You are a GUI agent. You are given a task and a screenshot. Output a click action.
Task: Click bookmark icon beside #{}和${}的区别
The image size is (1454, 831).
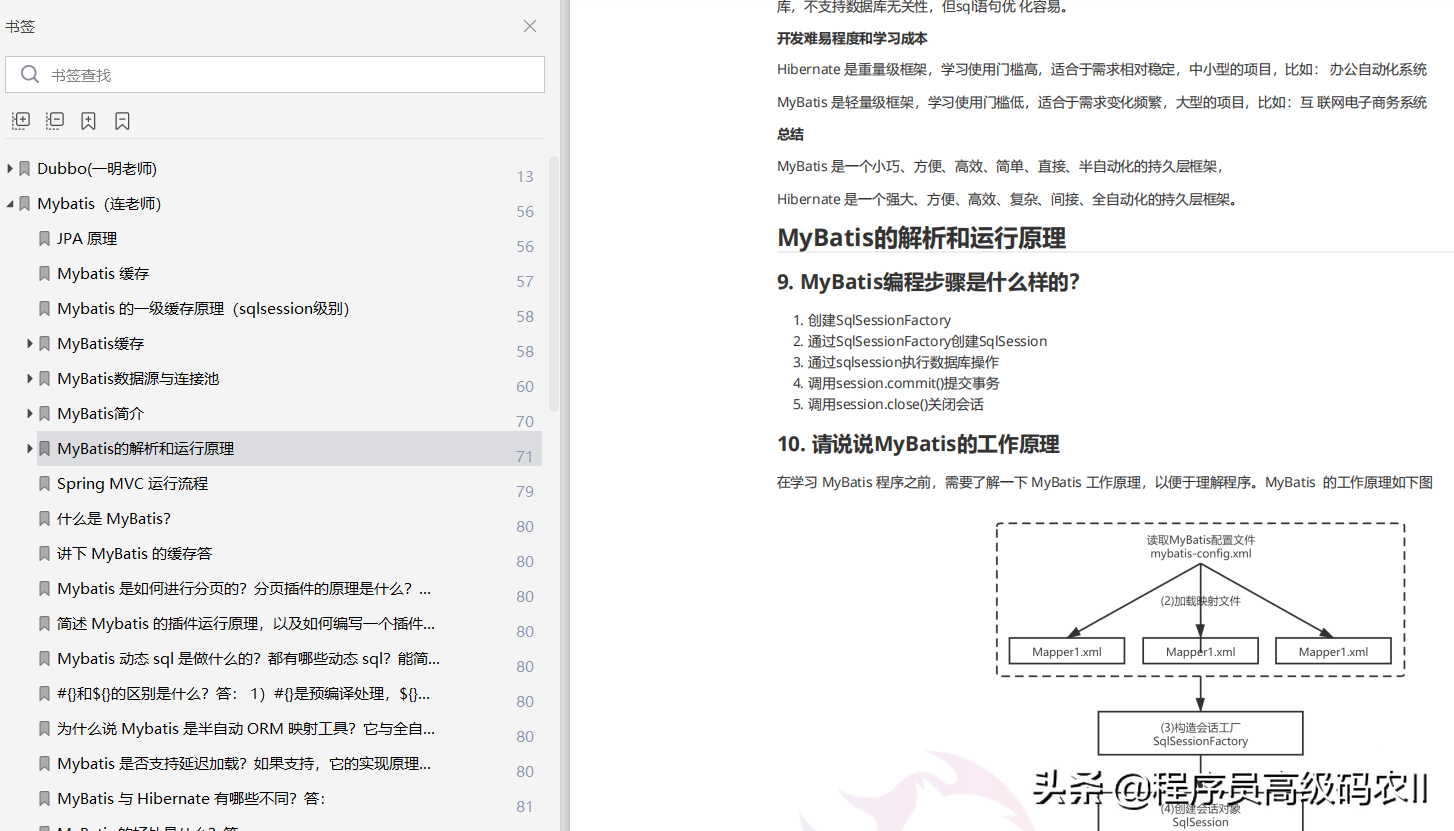[44, 694]
